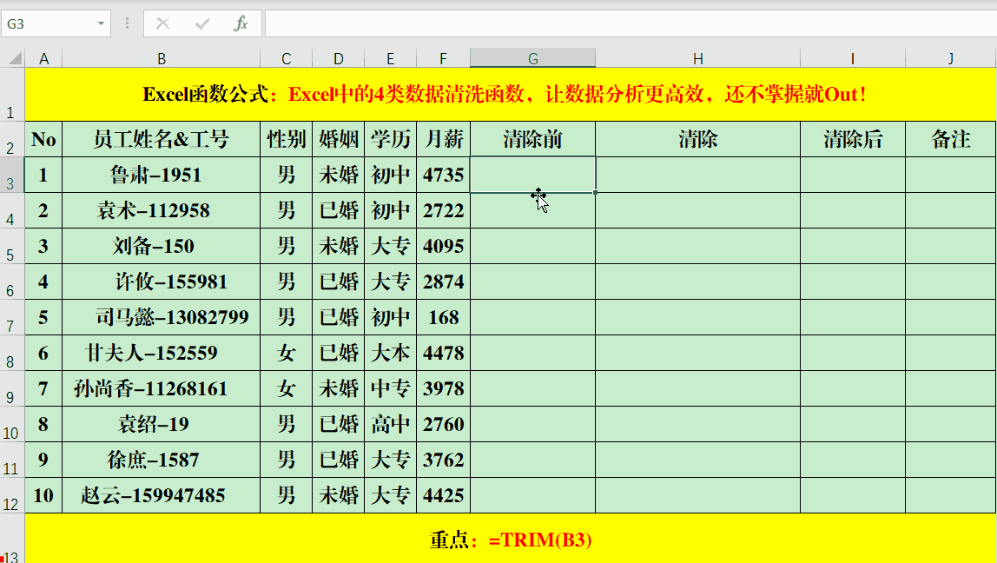997x563 pixels.
Task: Select row 5 header
Action: click(x=12, y=246)
